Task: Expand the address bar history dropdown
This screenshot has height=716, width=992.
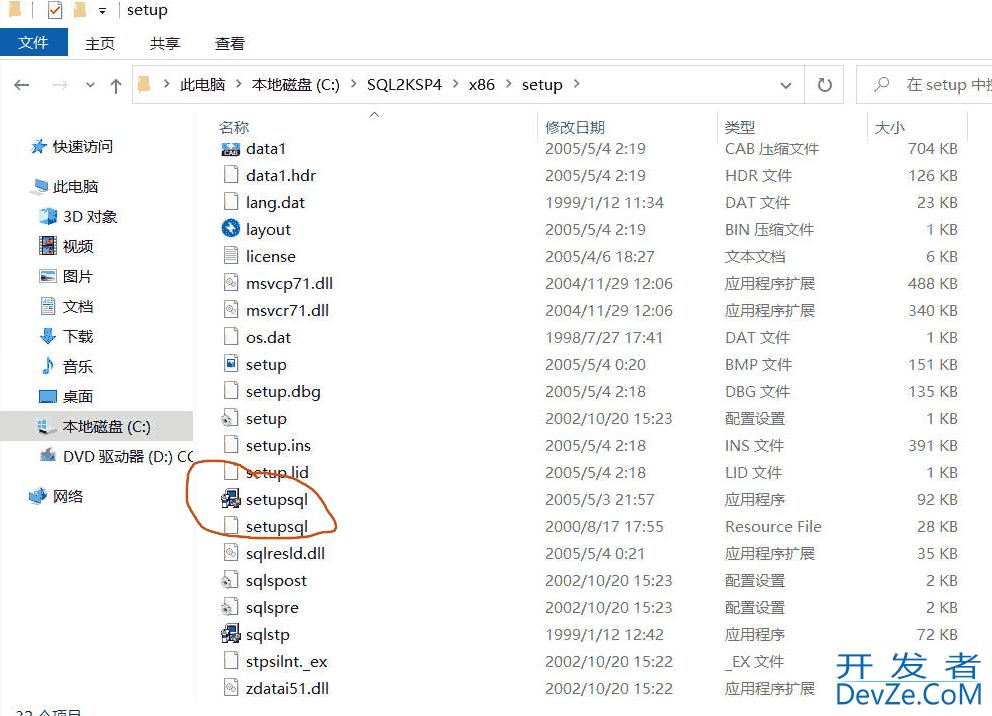Action: click(x=786, y=85)
